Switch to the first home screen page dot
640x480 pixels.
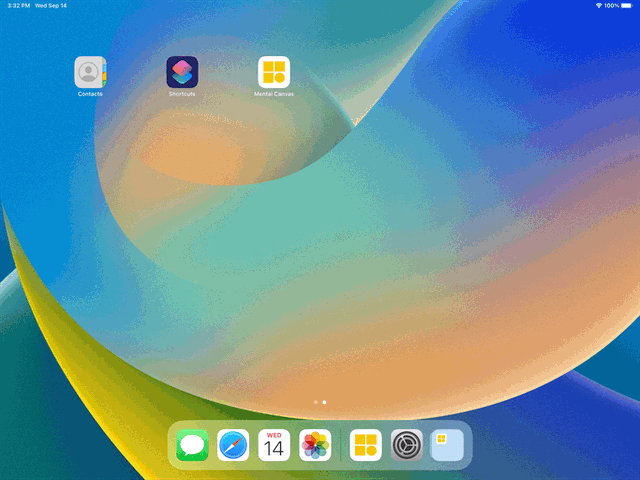click(316, 402)
